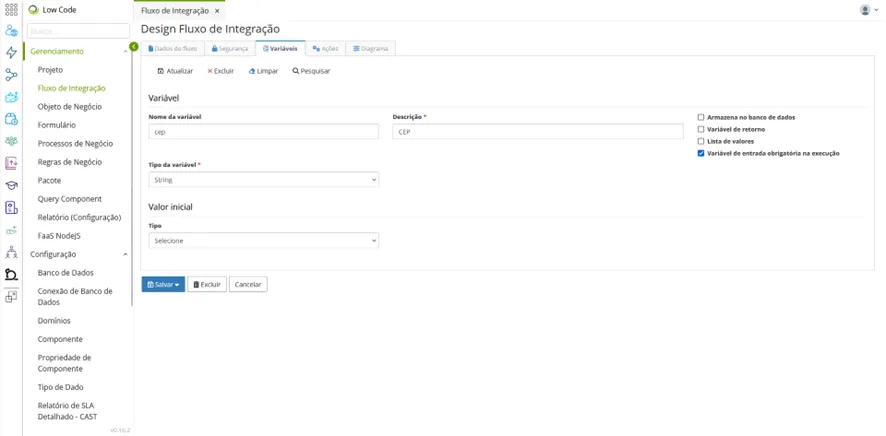Click the sidebar search input field
The width and height of the screenshot is (886, 436).
[79, 31]
